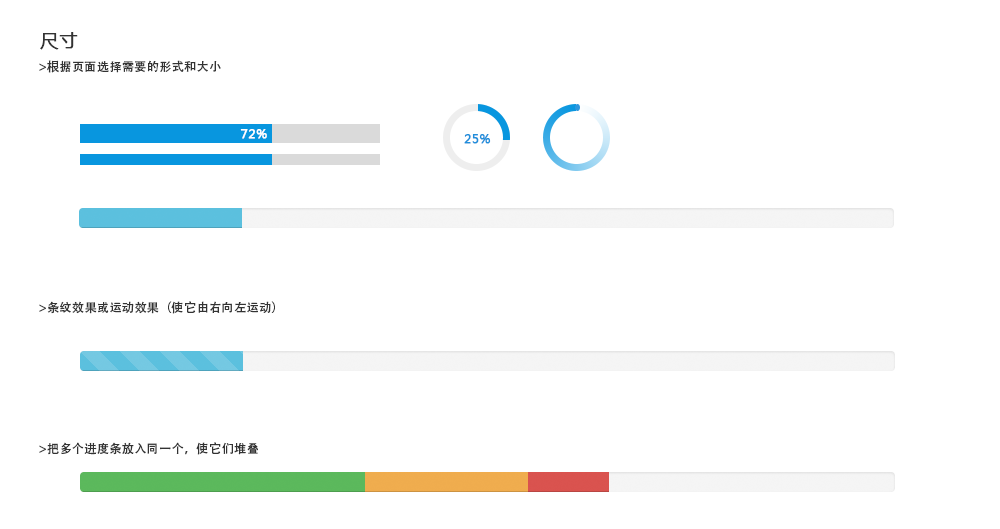This screenshot has height=529, width=1000.
Task: Click the gray part of thin progress bar
Action: tap(326, 160)
